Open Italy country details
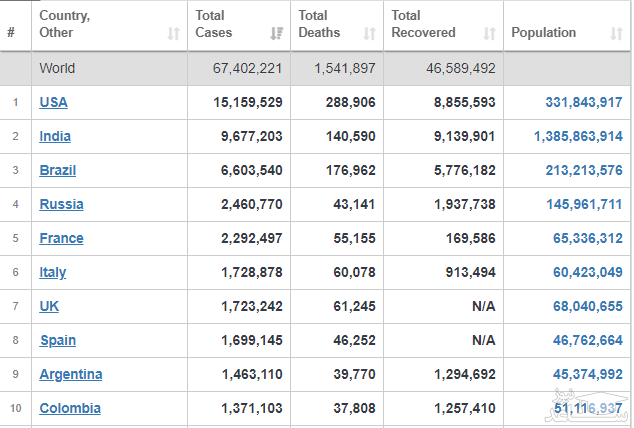 tap(53, 272)
